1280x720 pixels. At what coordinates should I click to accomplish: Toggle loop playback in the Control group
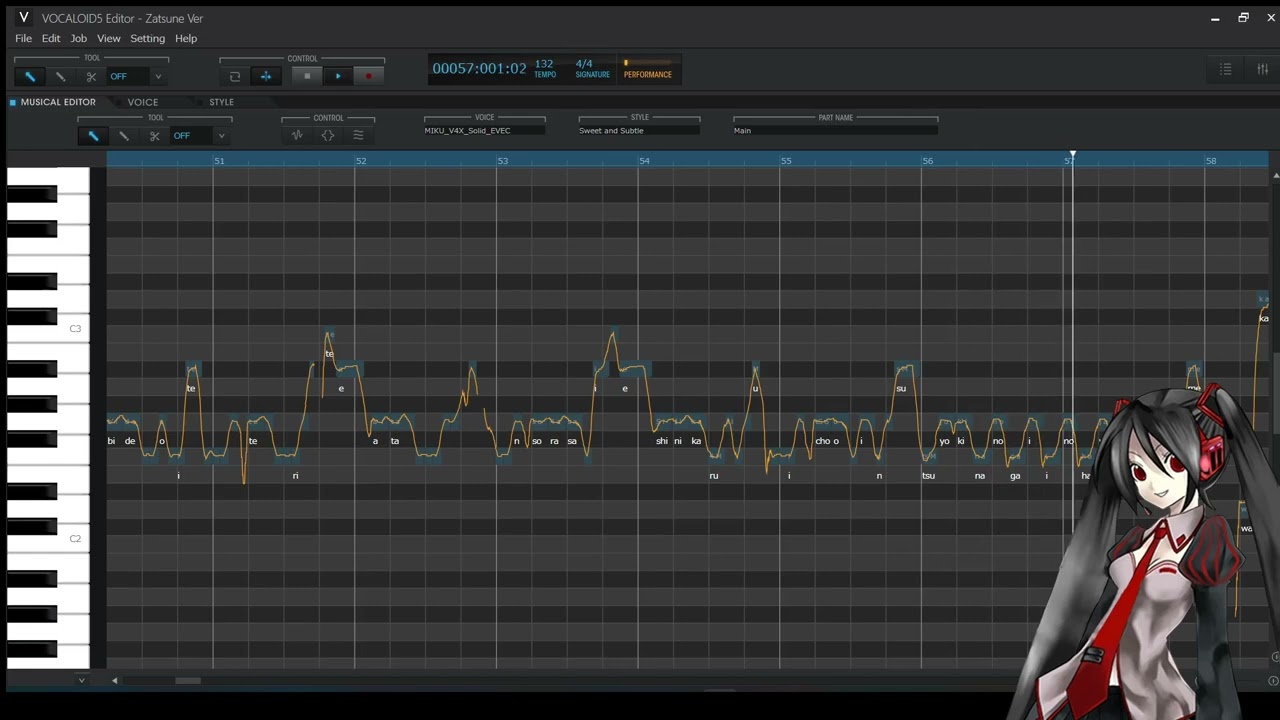click(x=235, y=77)
